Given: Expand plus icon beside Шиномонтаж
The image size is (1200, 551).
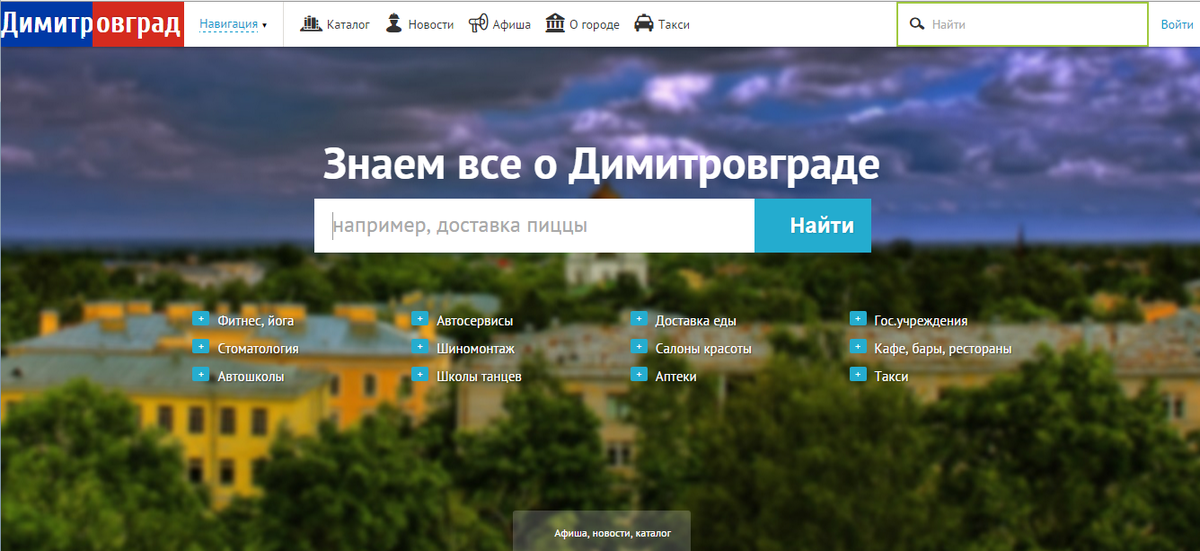Looking at the screenshot, I should [x=419, y=347].
